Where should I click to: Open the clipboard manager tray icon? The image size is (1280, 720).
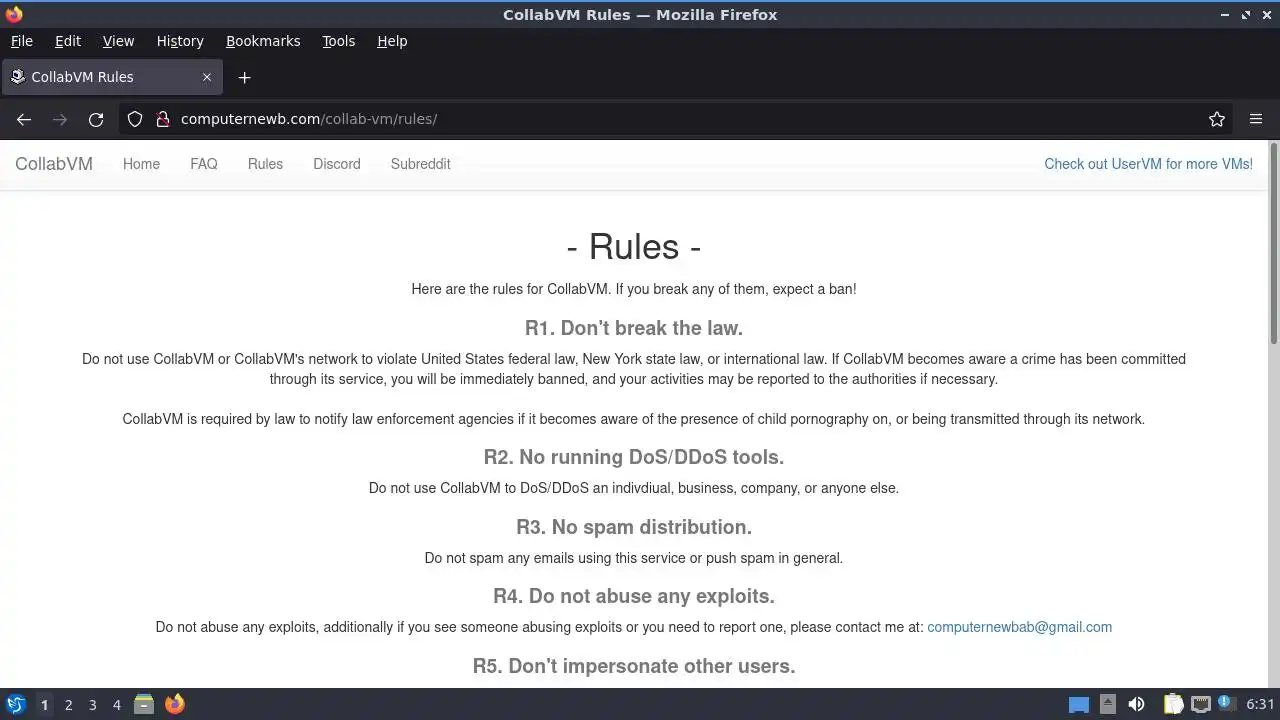pos(1173,704)
